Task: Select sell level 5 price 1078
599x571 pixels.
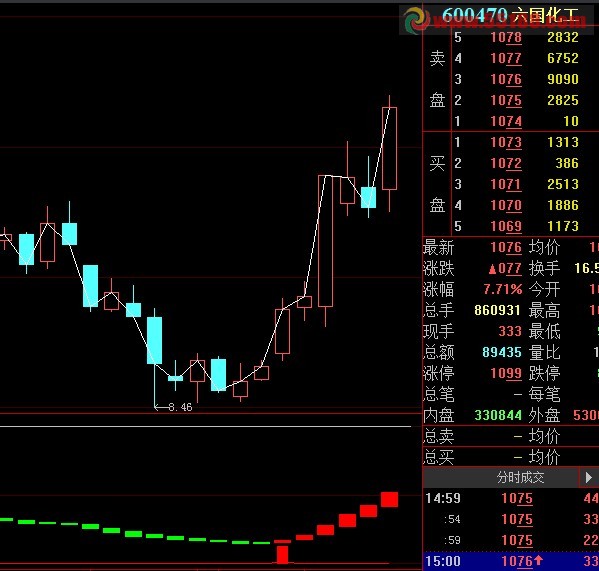Action: pyautogui.click(x=506, y=37)
